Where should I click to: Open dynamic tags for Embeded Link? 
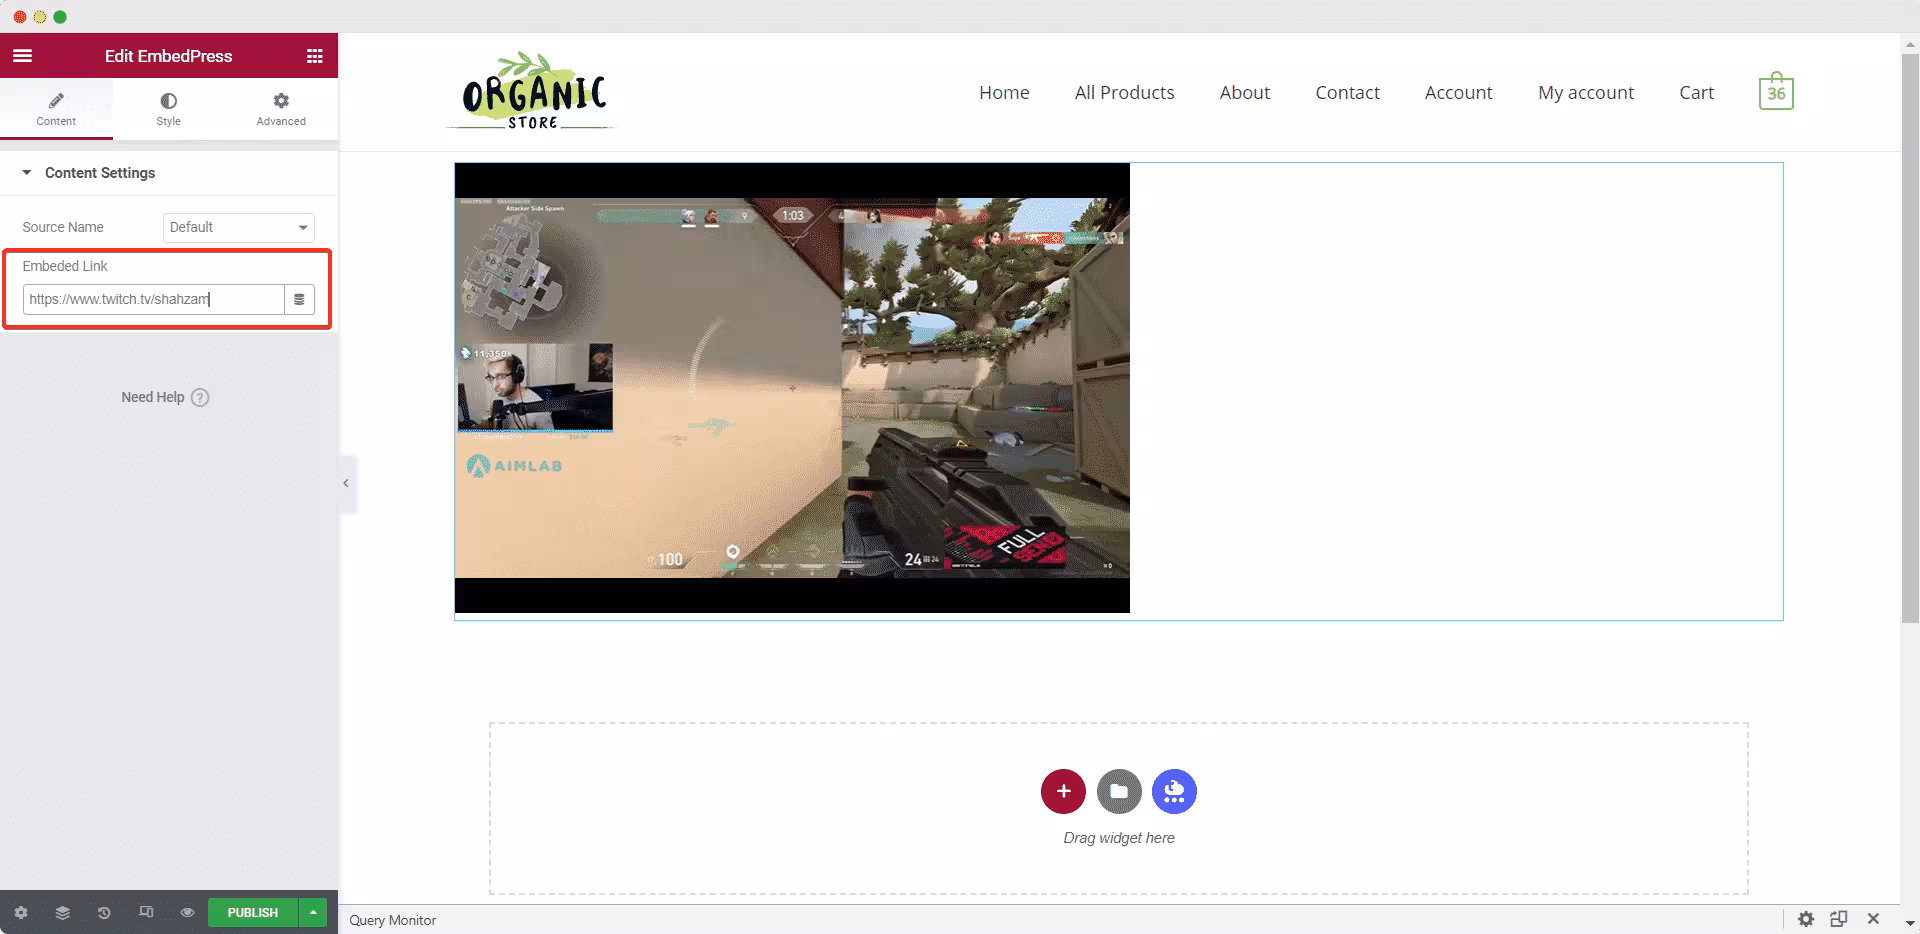point(299,299)
